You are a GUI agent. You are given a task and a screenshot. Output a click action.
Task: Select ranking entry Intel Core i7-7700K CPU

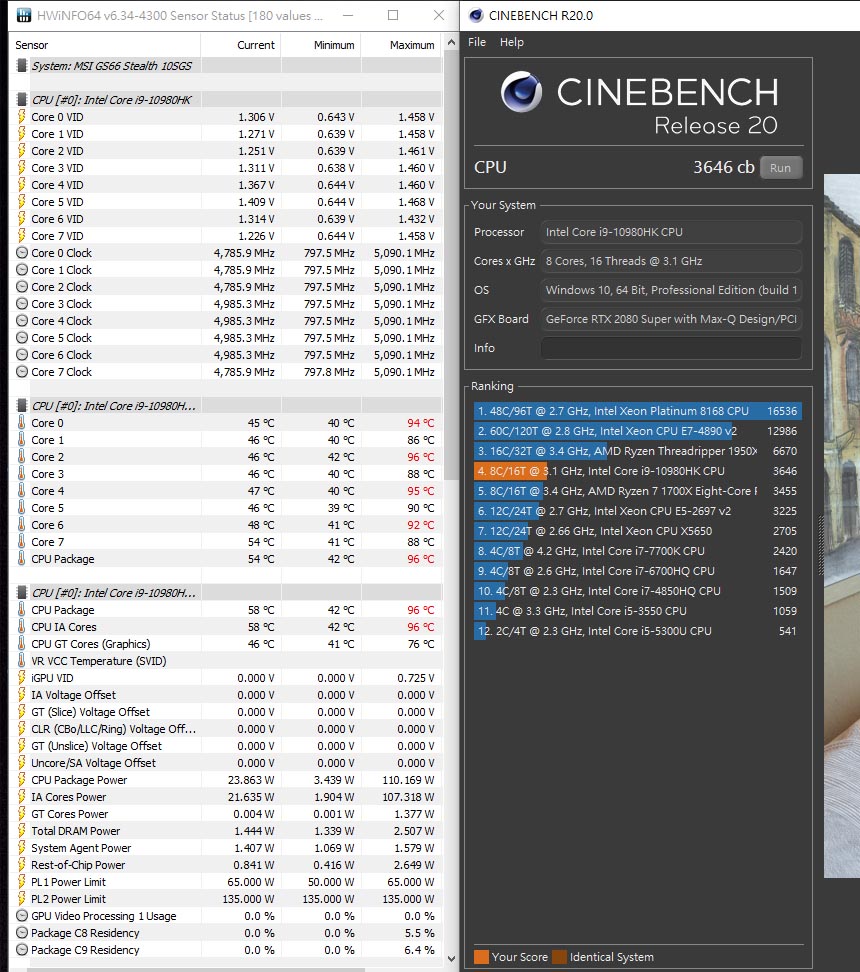(x=637, y=551)
